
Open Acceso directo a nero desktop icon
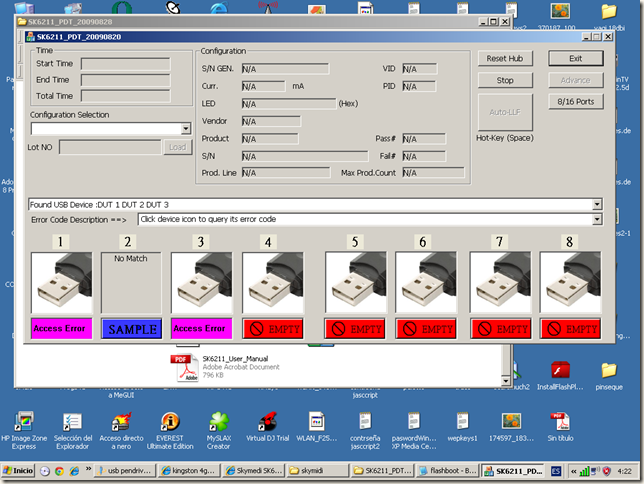(x=122, y=430)
